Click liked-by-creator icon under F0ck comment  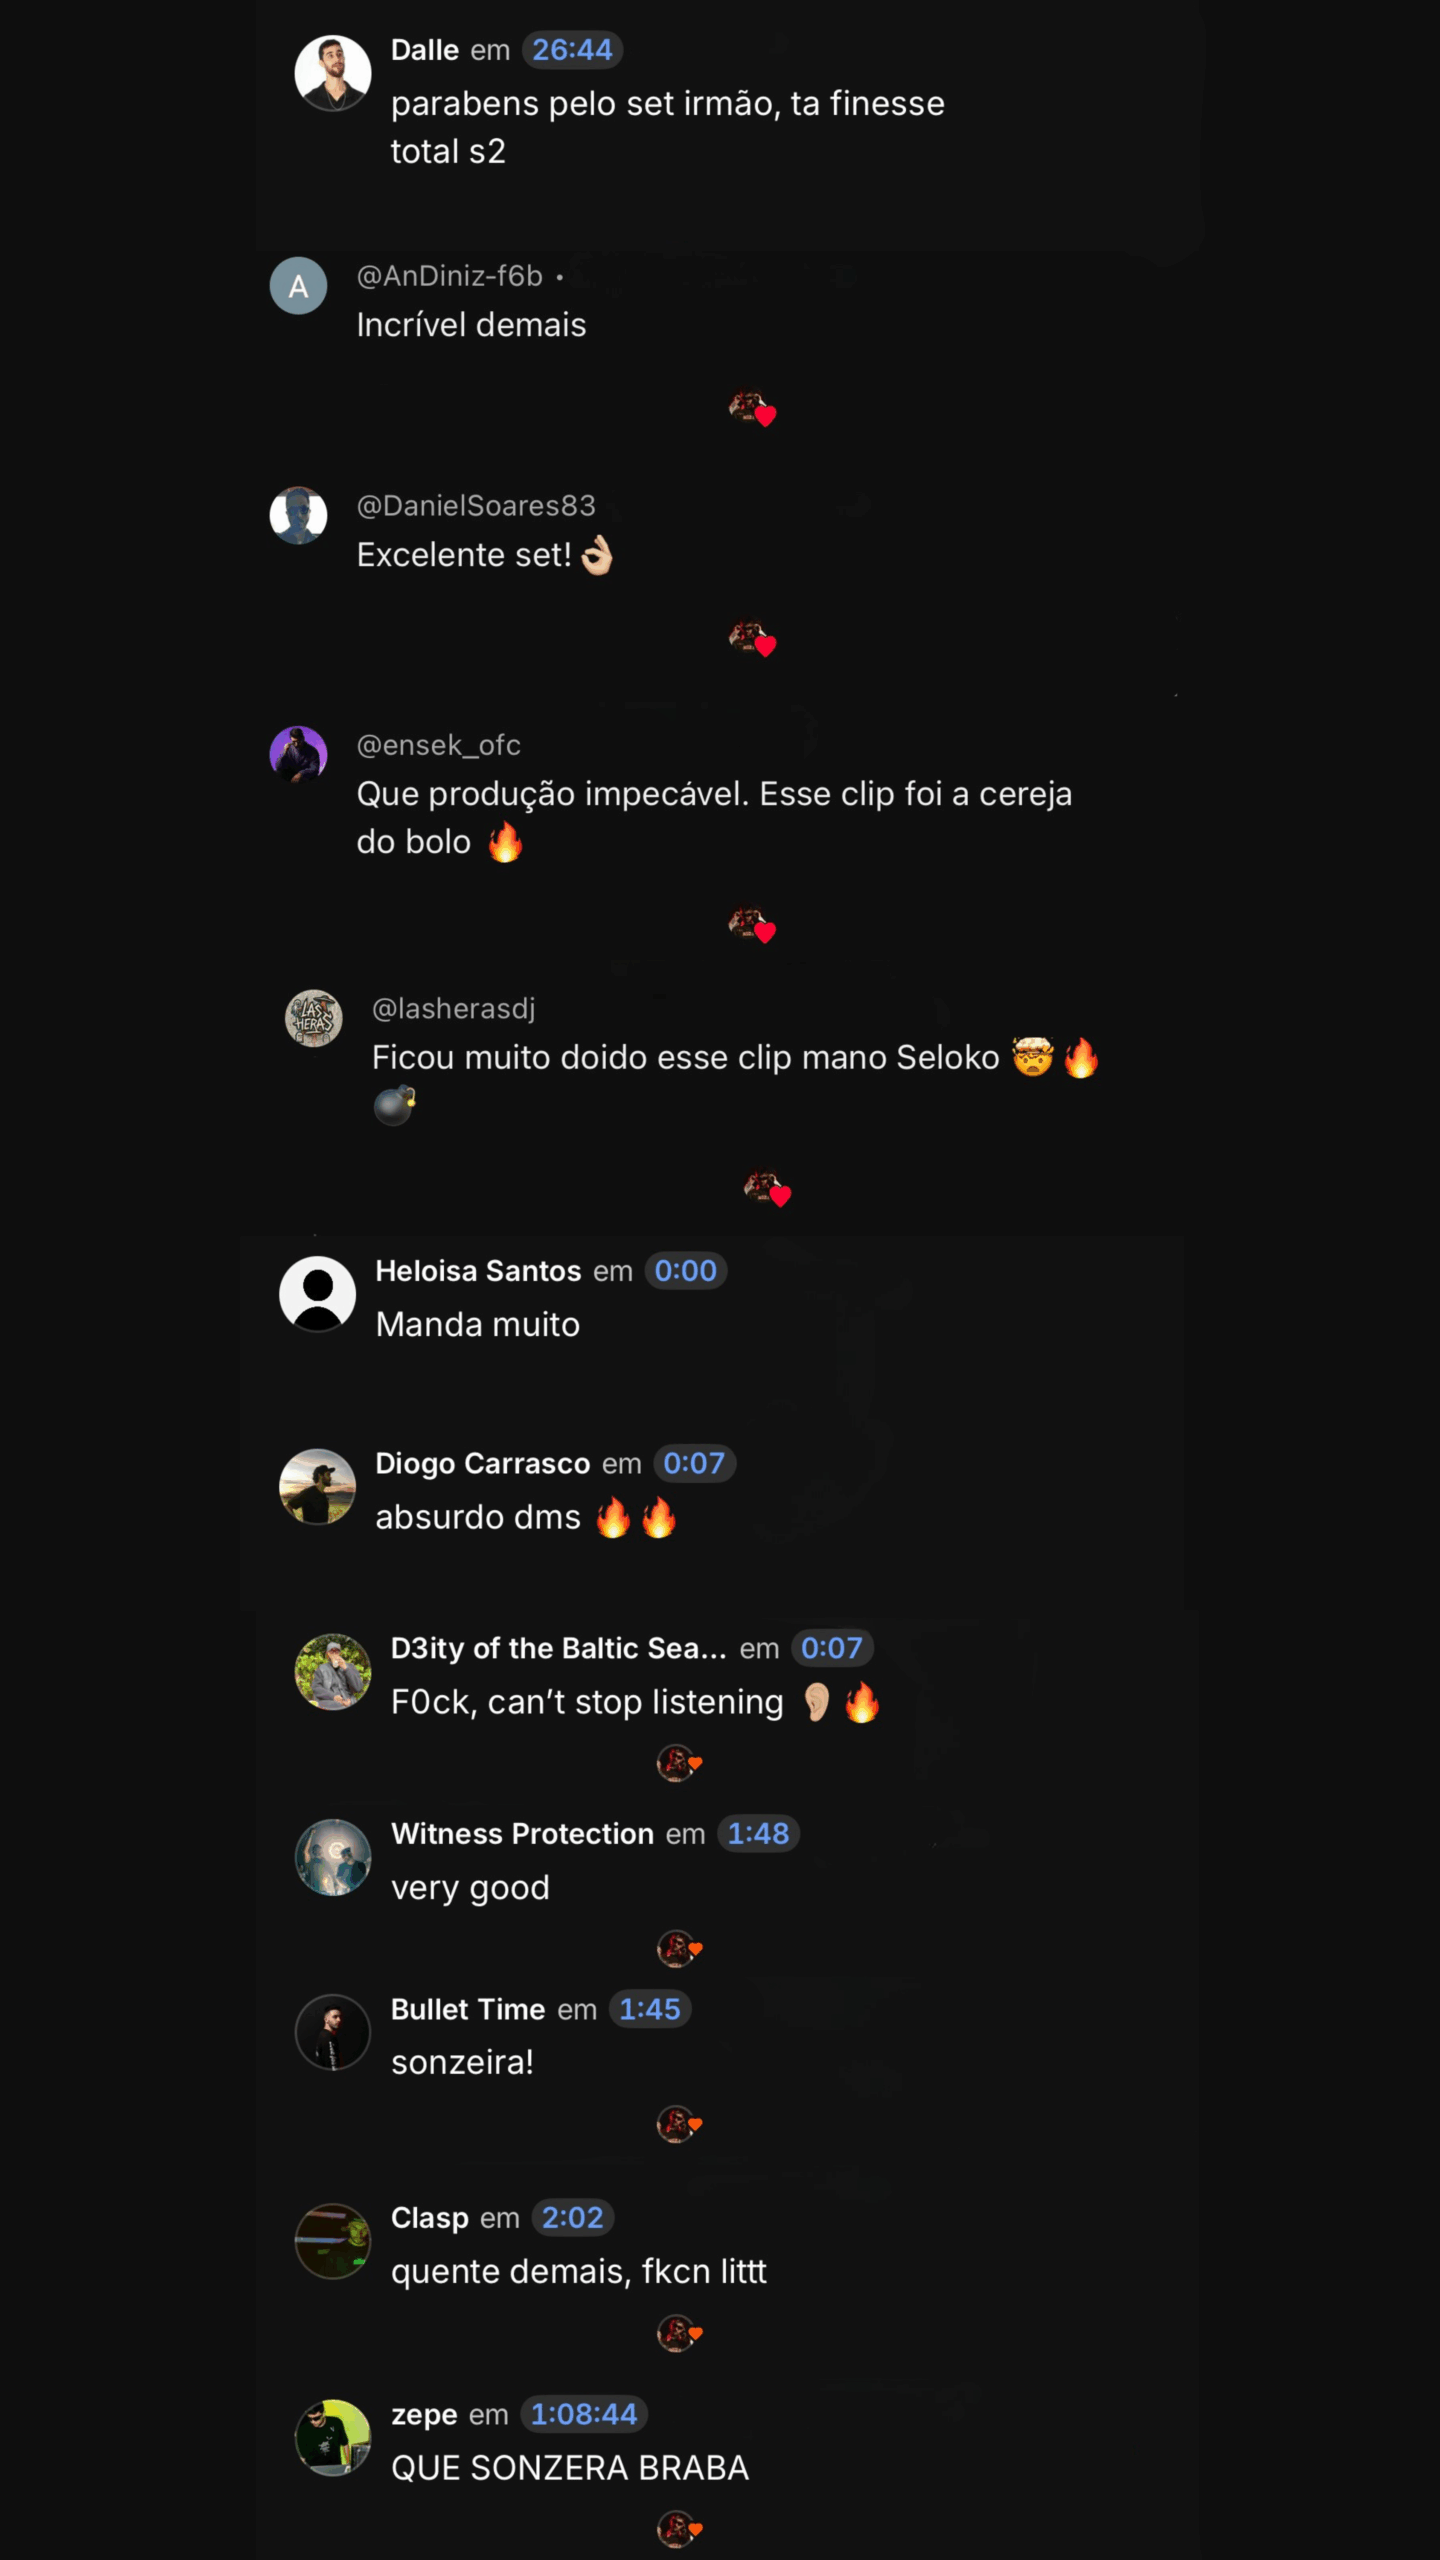(x=680, y=1763)
